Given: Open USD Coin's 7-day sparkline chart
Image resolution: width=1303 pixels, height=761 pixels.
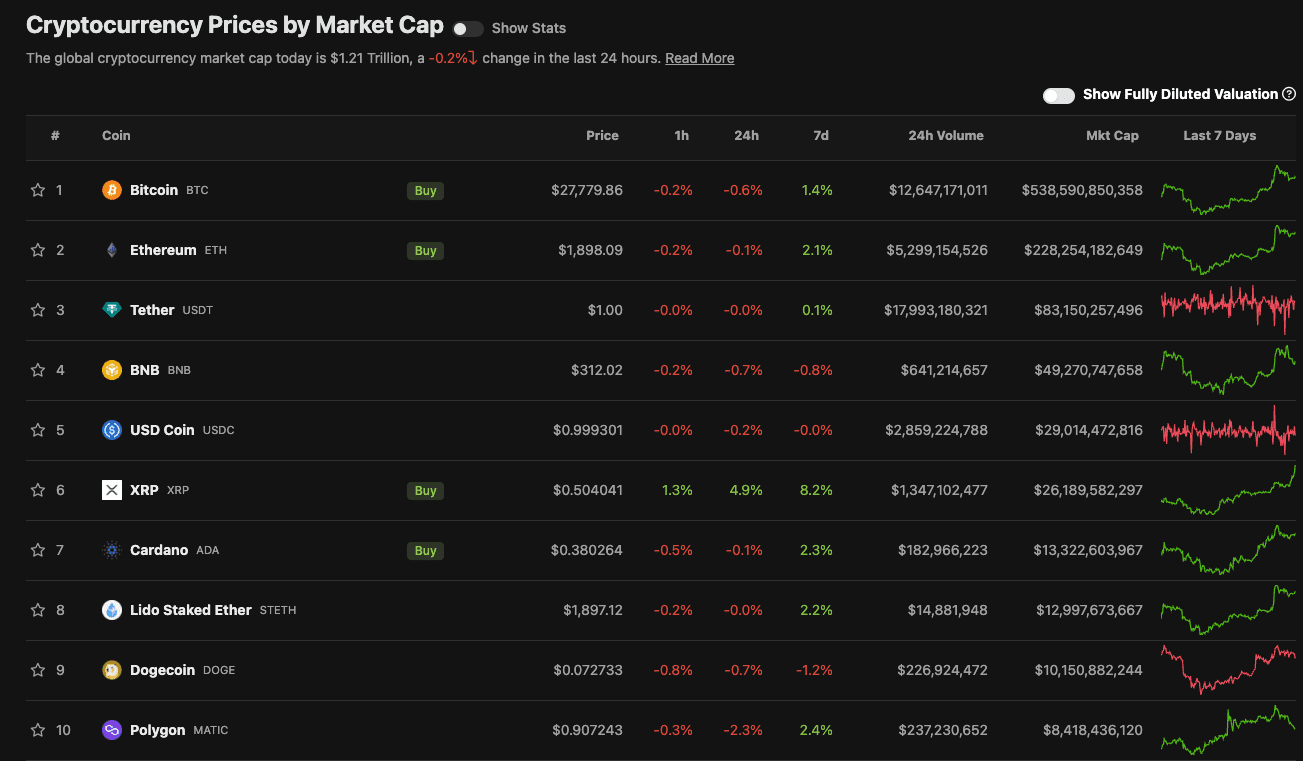Looking at the screenshot, I should tap(1228, 430).
